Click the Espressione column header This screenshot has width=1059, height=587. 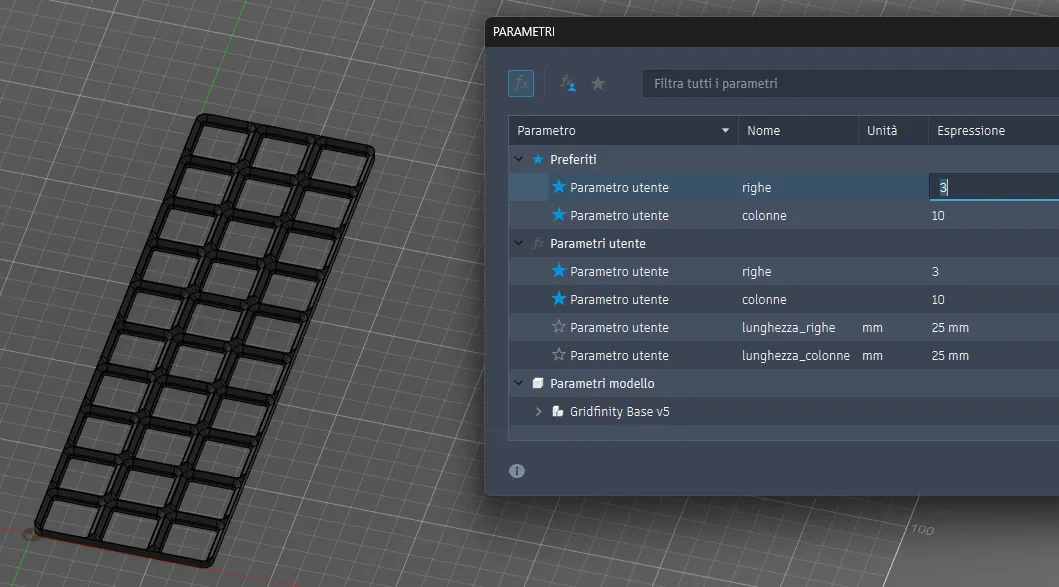click(x=993, y=130)
